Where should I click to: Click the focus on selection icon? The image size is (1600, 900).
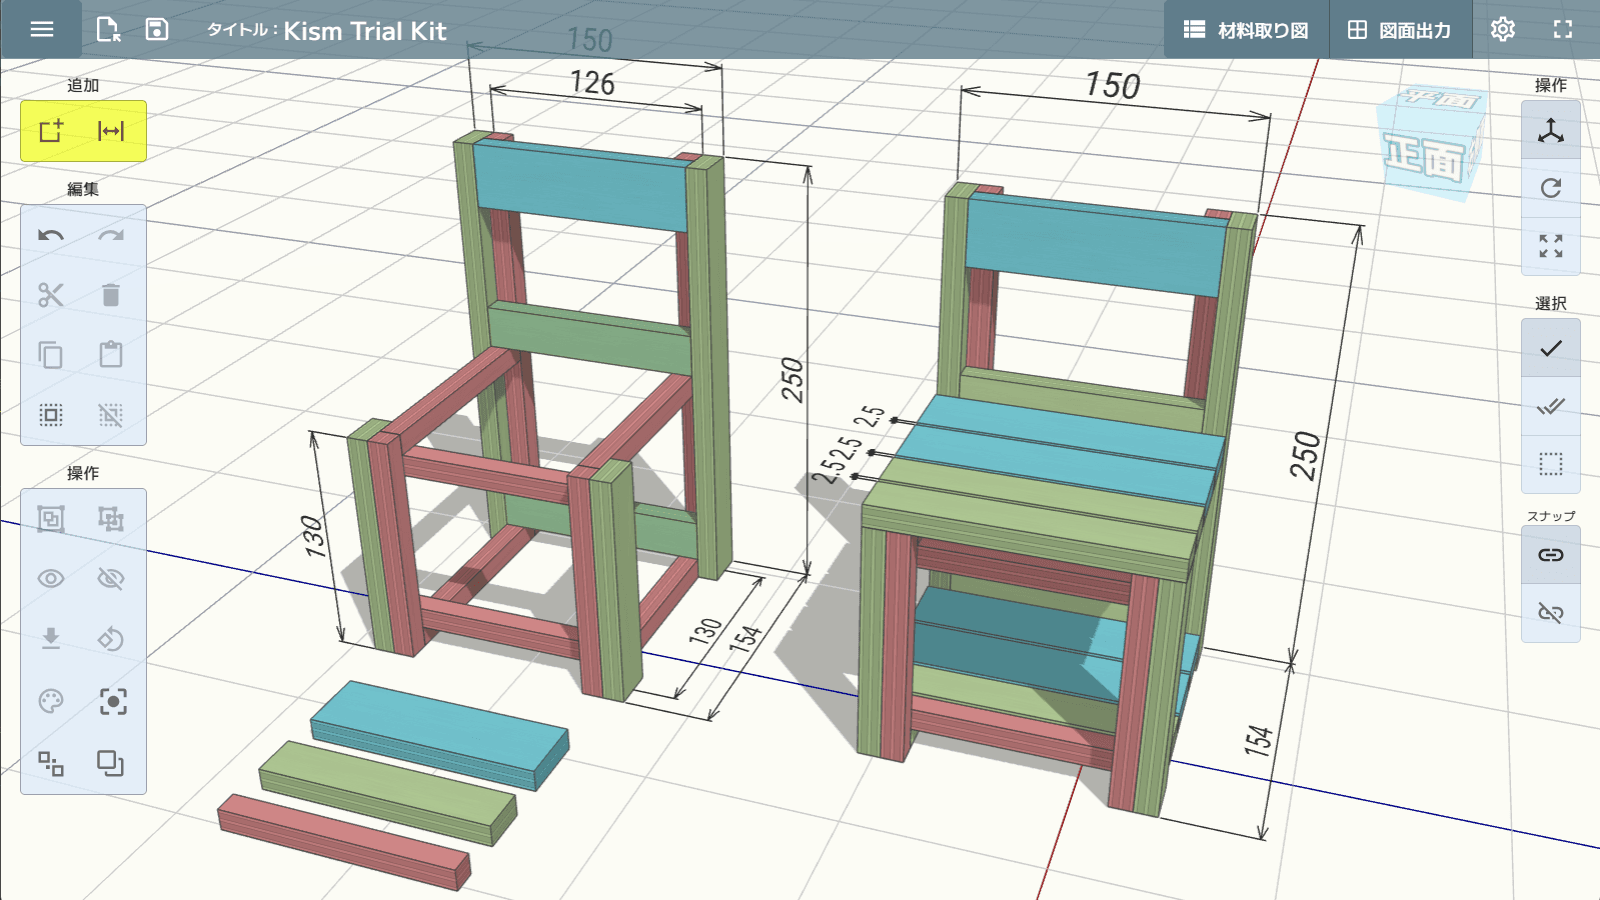113,702
